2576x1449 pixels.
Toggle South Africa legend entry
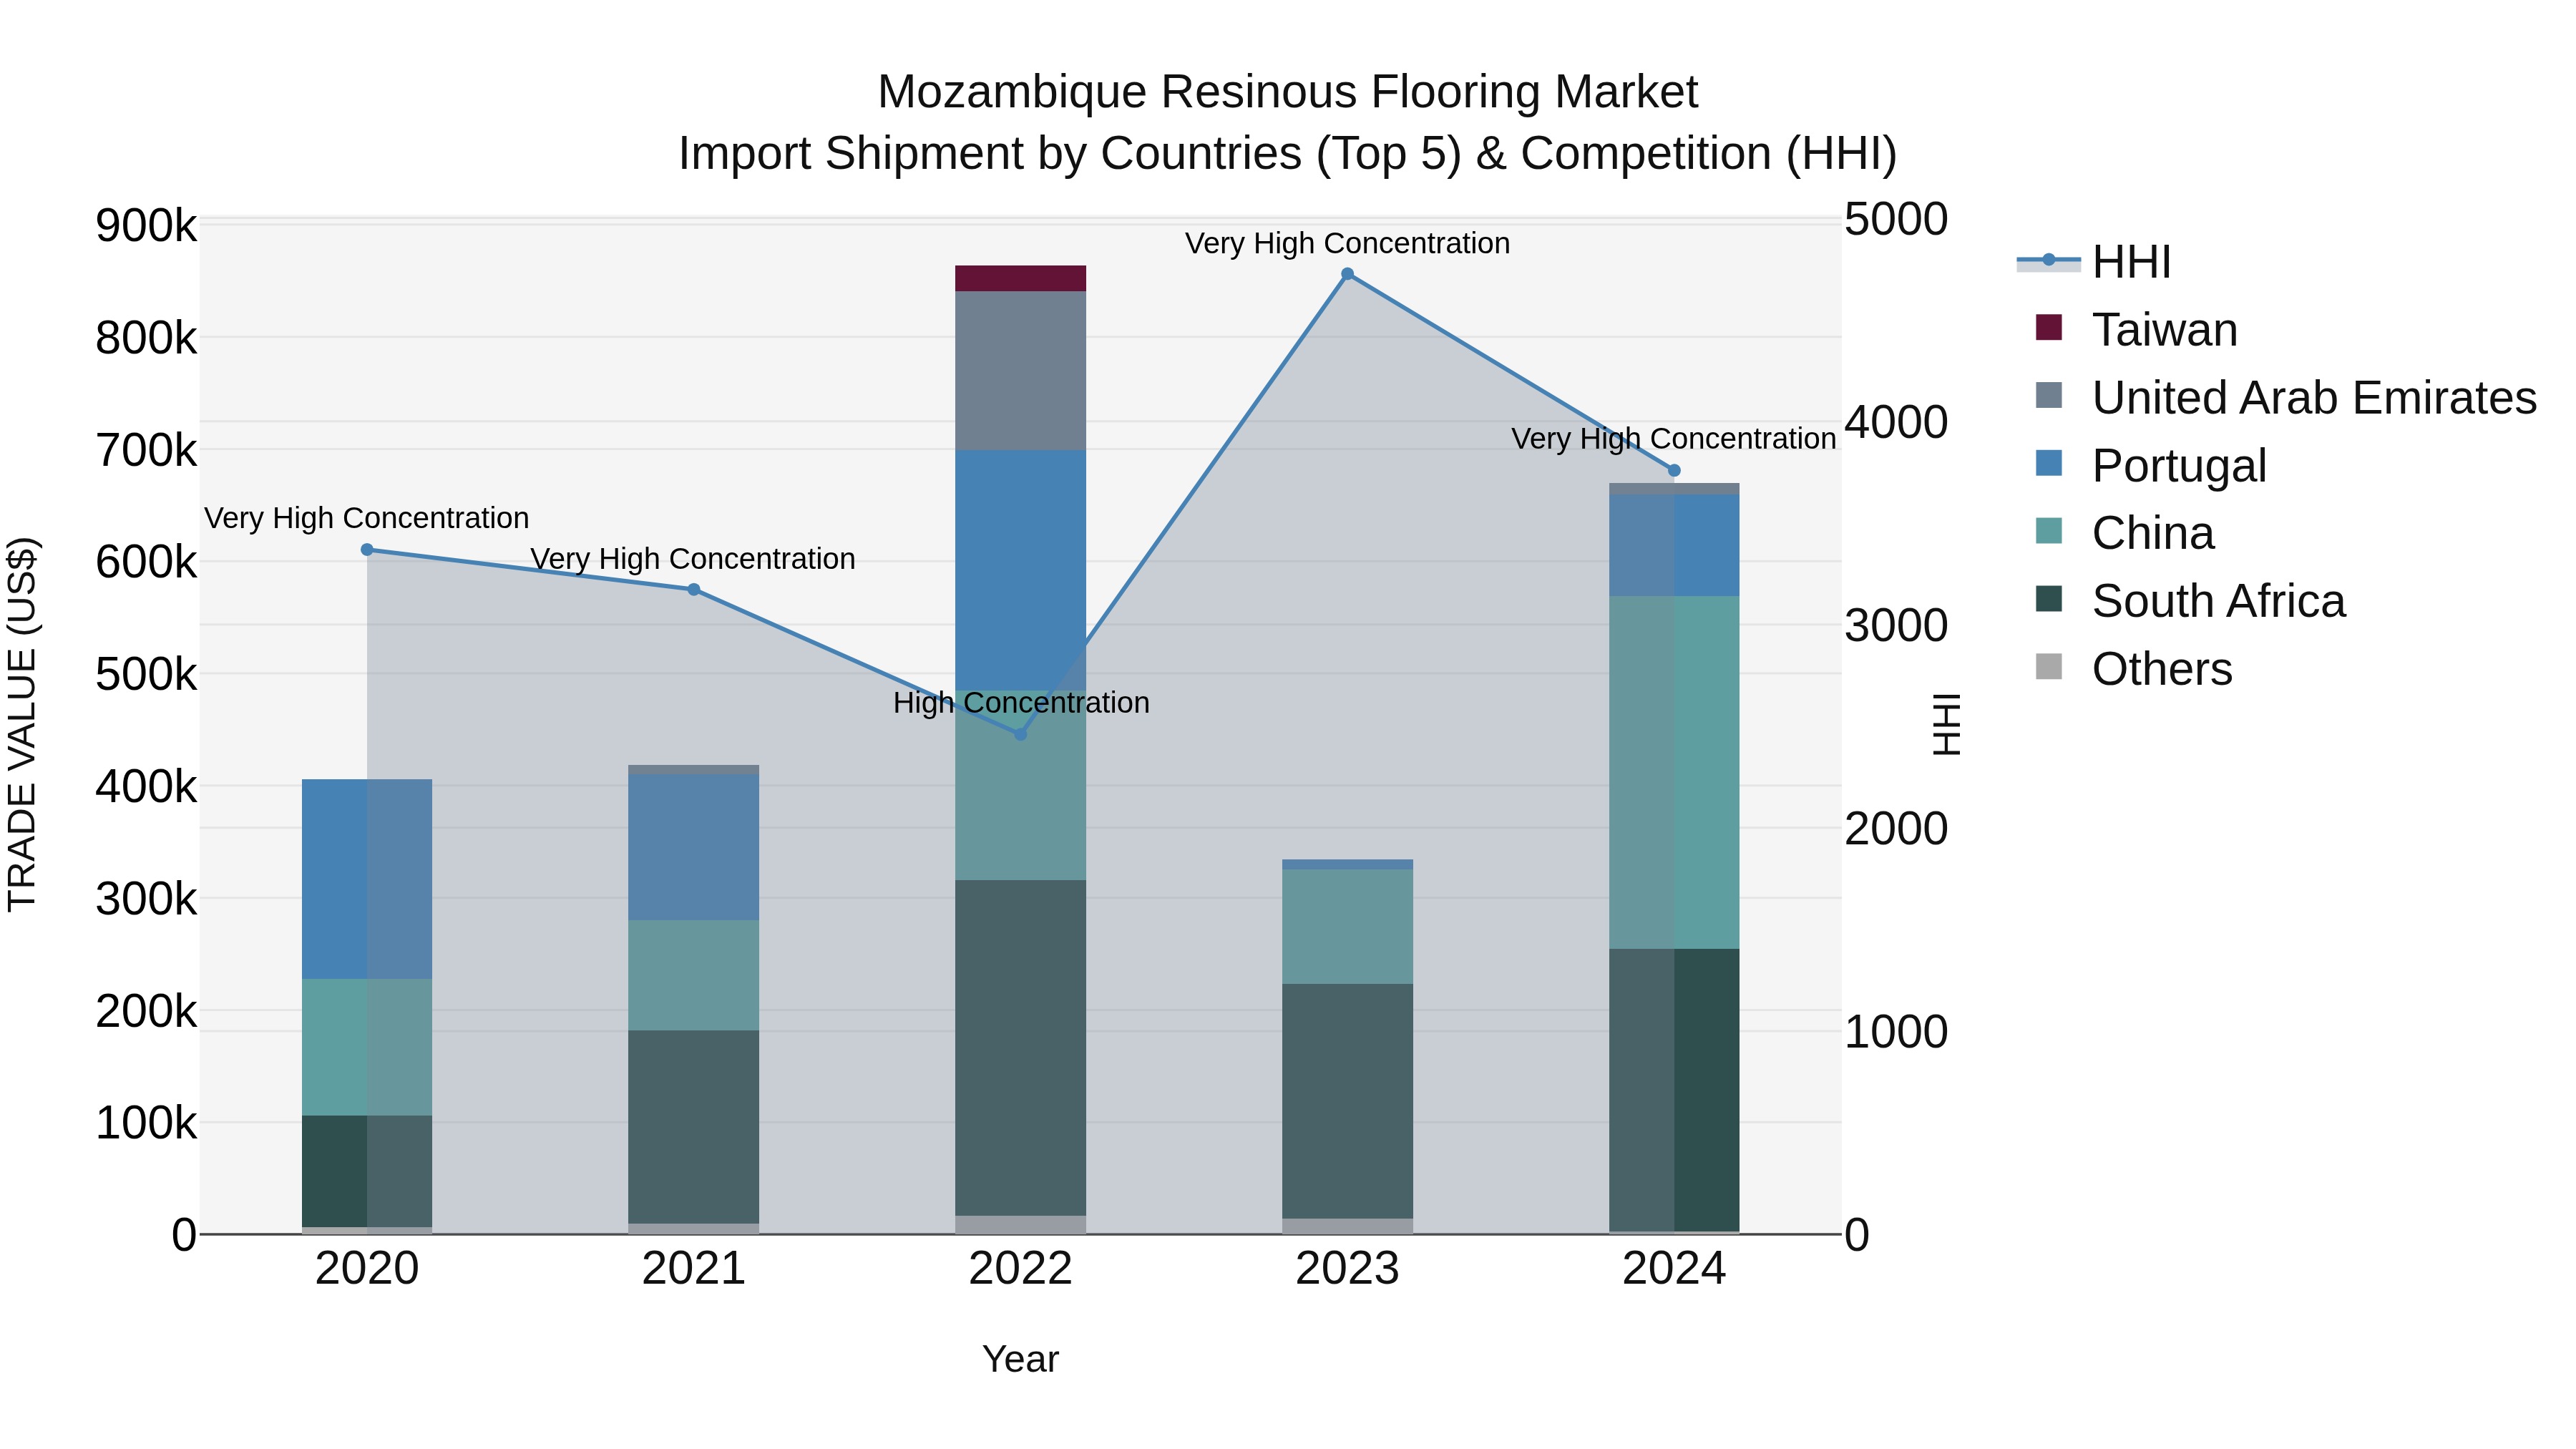[2190, 601]
